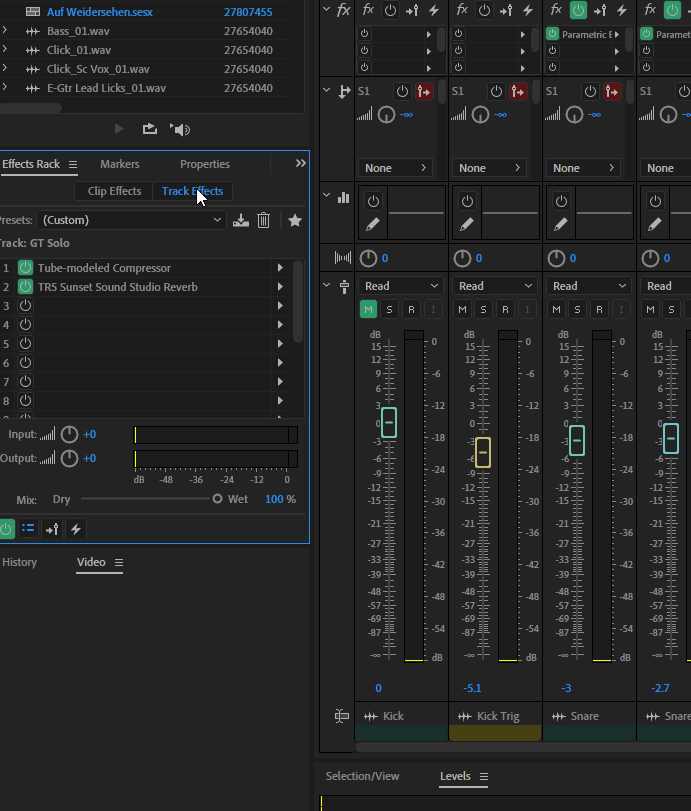691x811 pixels.
Task: Expand Bass_01.wav file entry
Action: pos(5,31)
